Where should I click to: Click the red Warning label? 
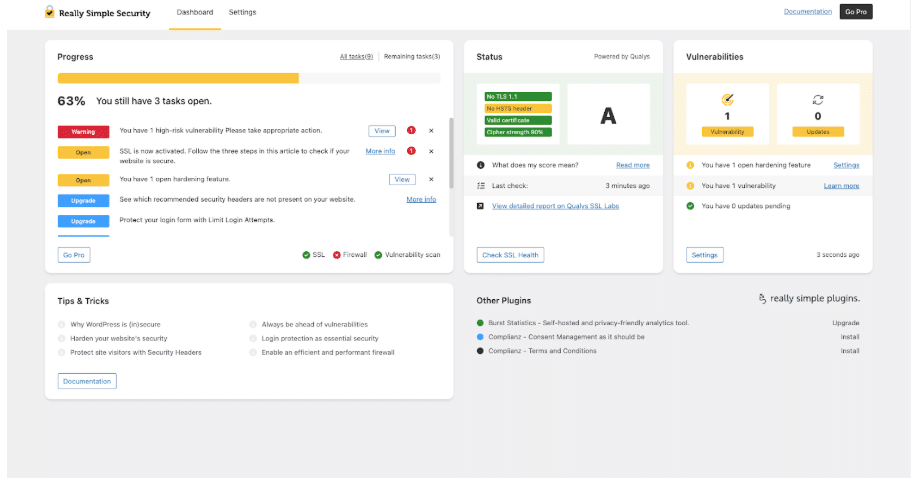(83, 132)
